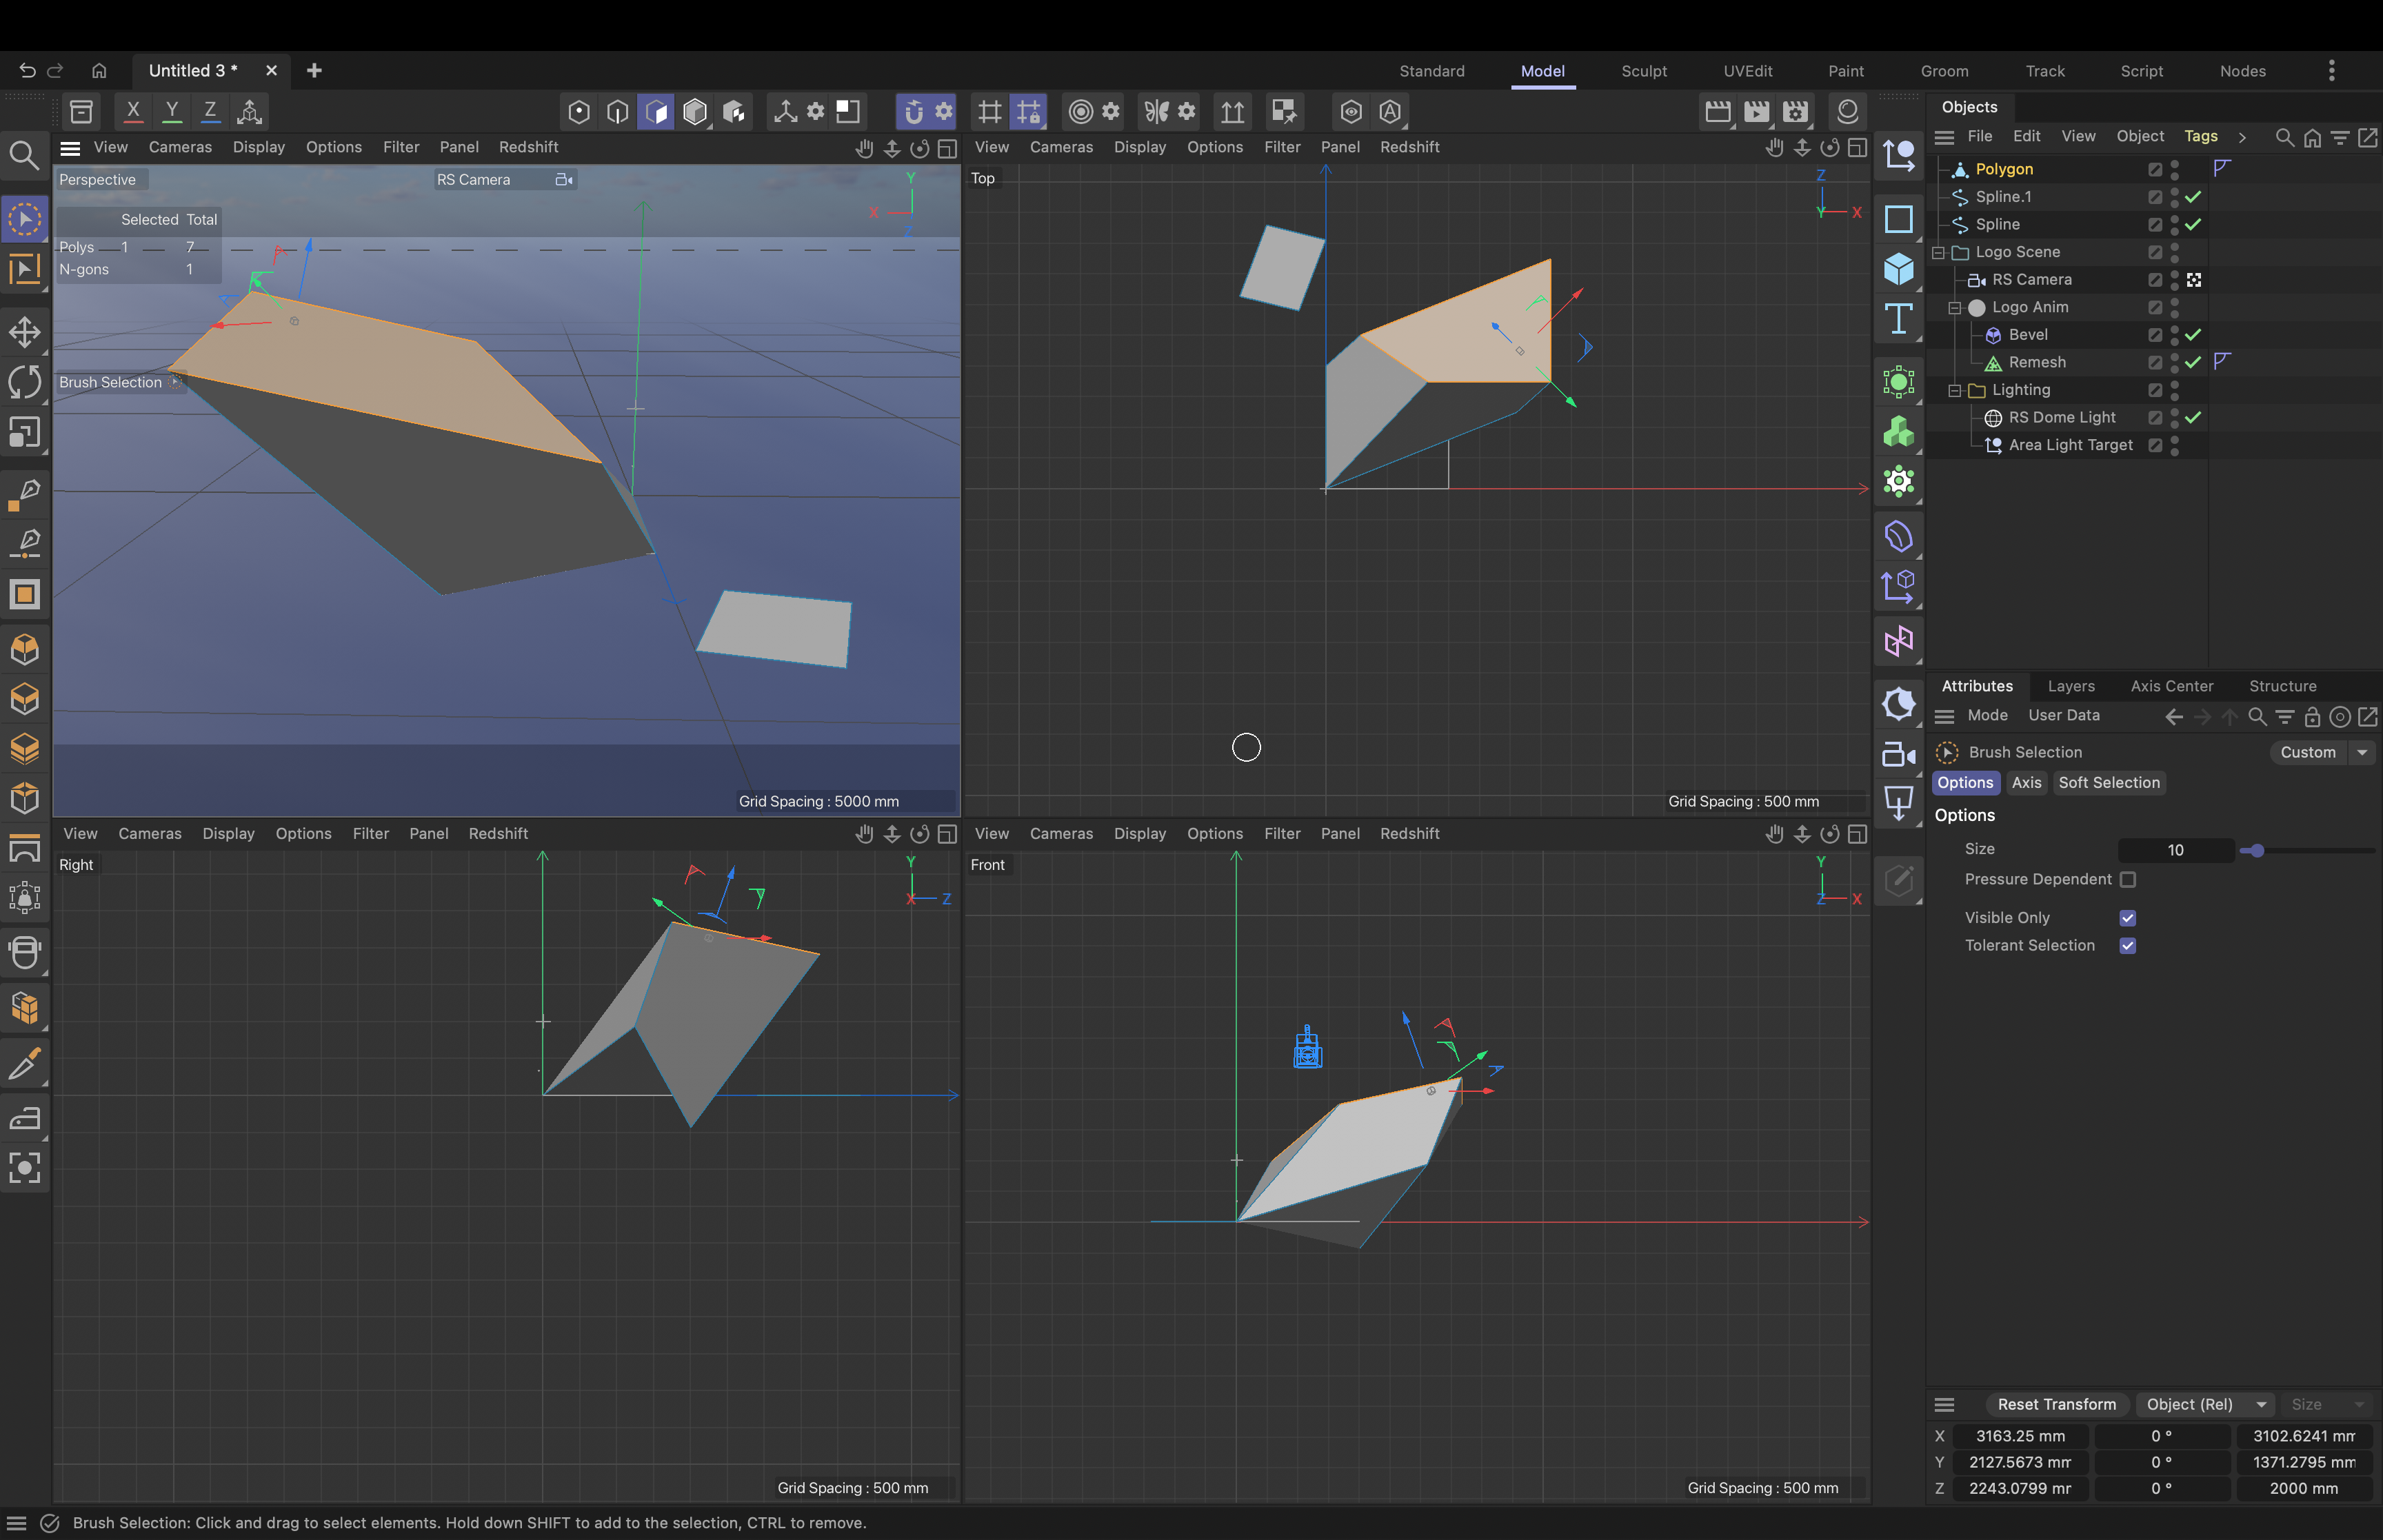Click the Symmetry icon in top toolbar

(1156, 111)
